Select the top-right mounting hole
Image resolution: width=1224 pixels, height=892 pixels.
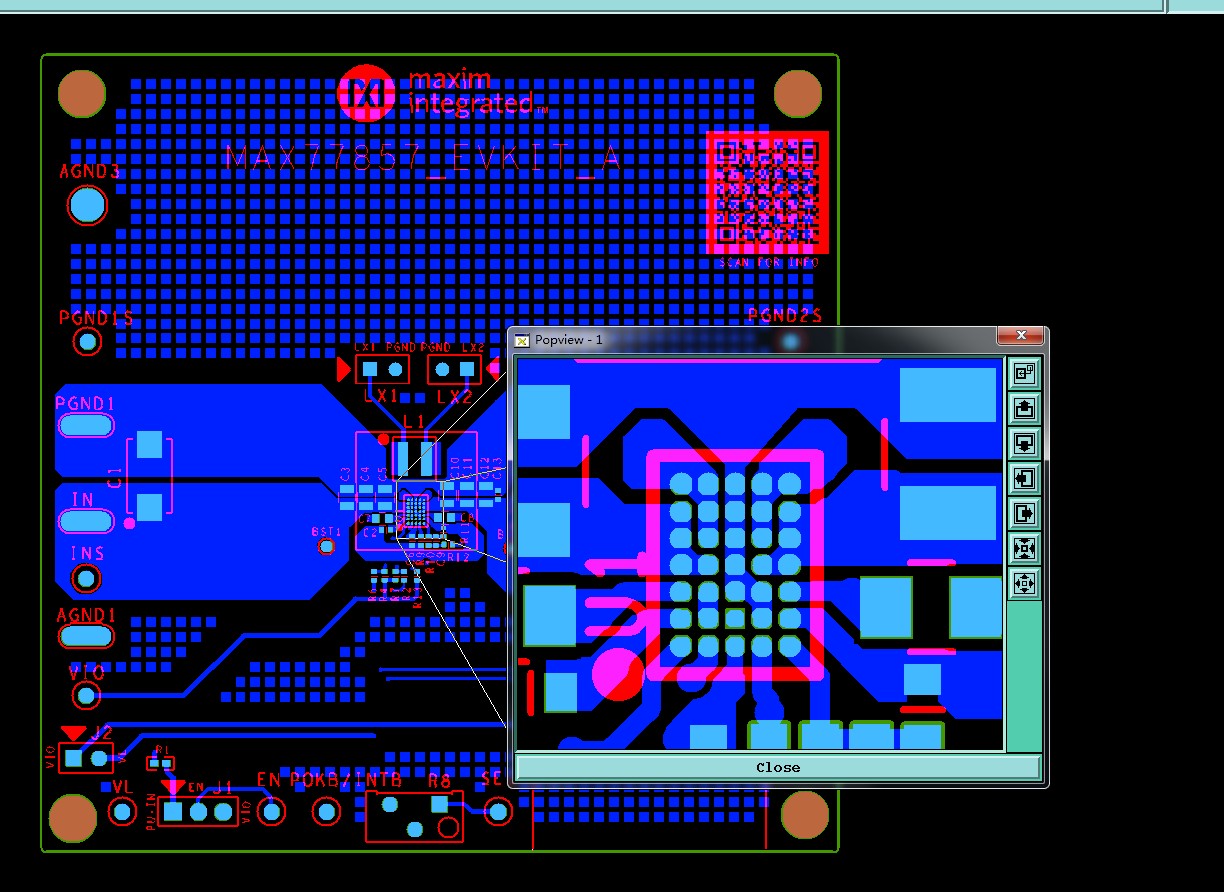click(797, 93)
